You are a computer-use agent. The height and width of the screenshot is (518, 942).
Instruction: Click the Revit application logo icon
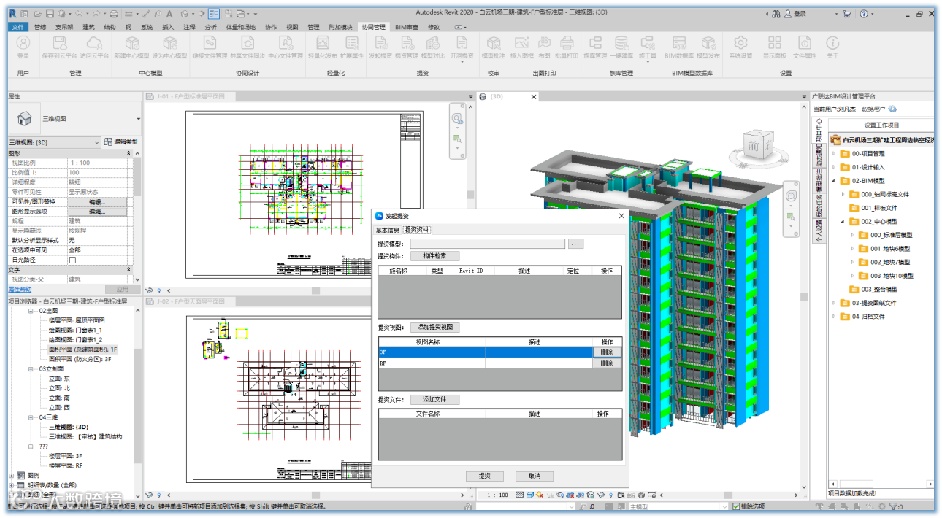click(10, 15)
